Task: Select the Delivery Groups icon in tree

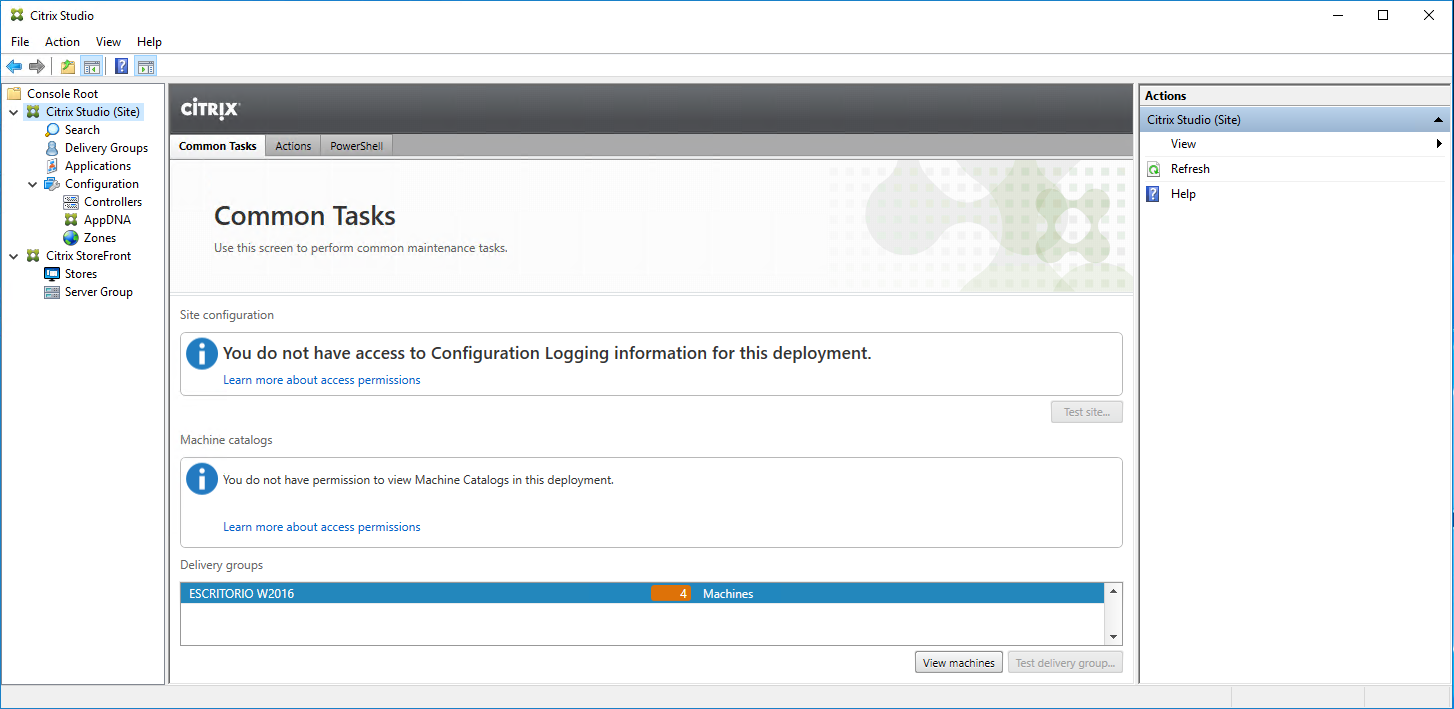Action: pyautogui.click(x=52, y=148)
